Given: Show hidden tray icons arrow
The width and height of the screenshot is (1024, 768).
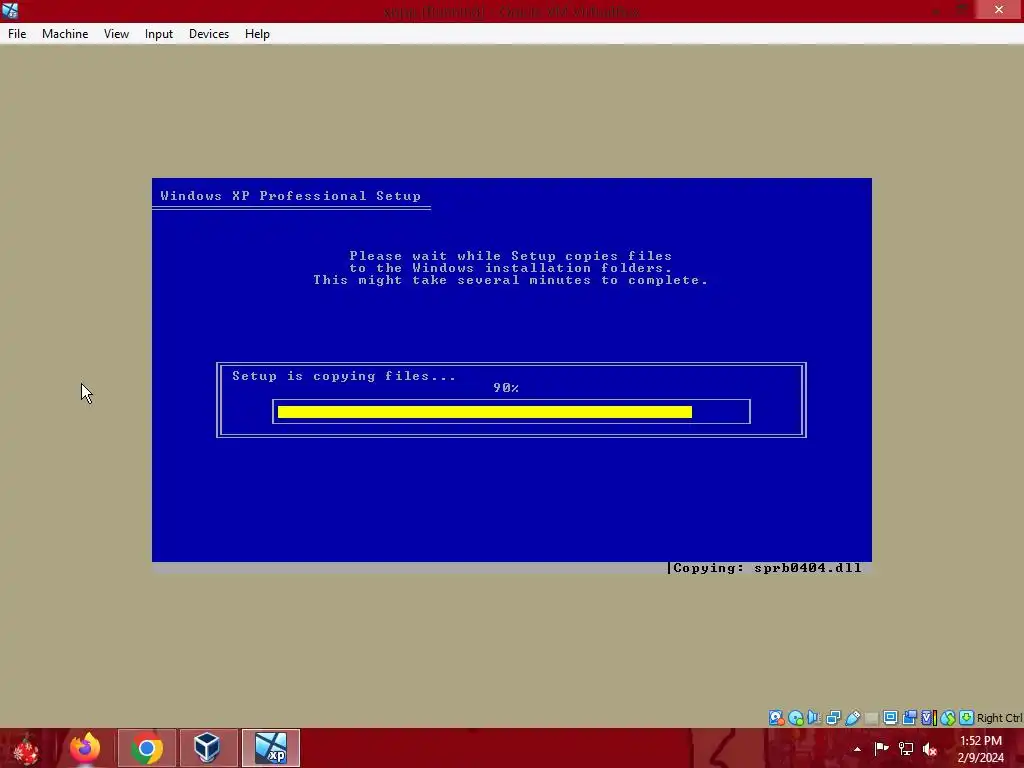Looking at the screenshot, I should coord(857,749).
